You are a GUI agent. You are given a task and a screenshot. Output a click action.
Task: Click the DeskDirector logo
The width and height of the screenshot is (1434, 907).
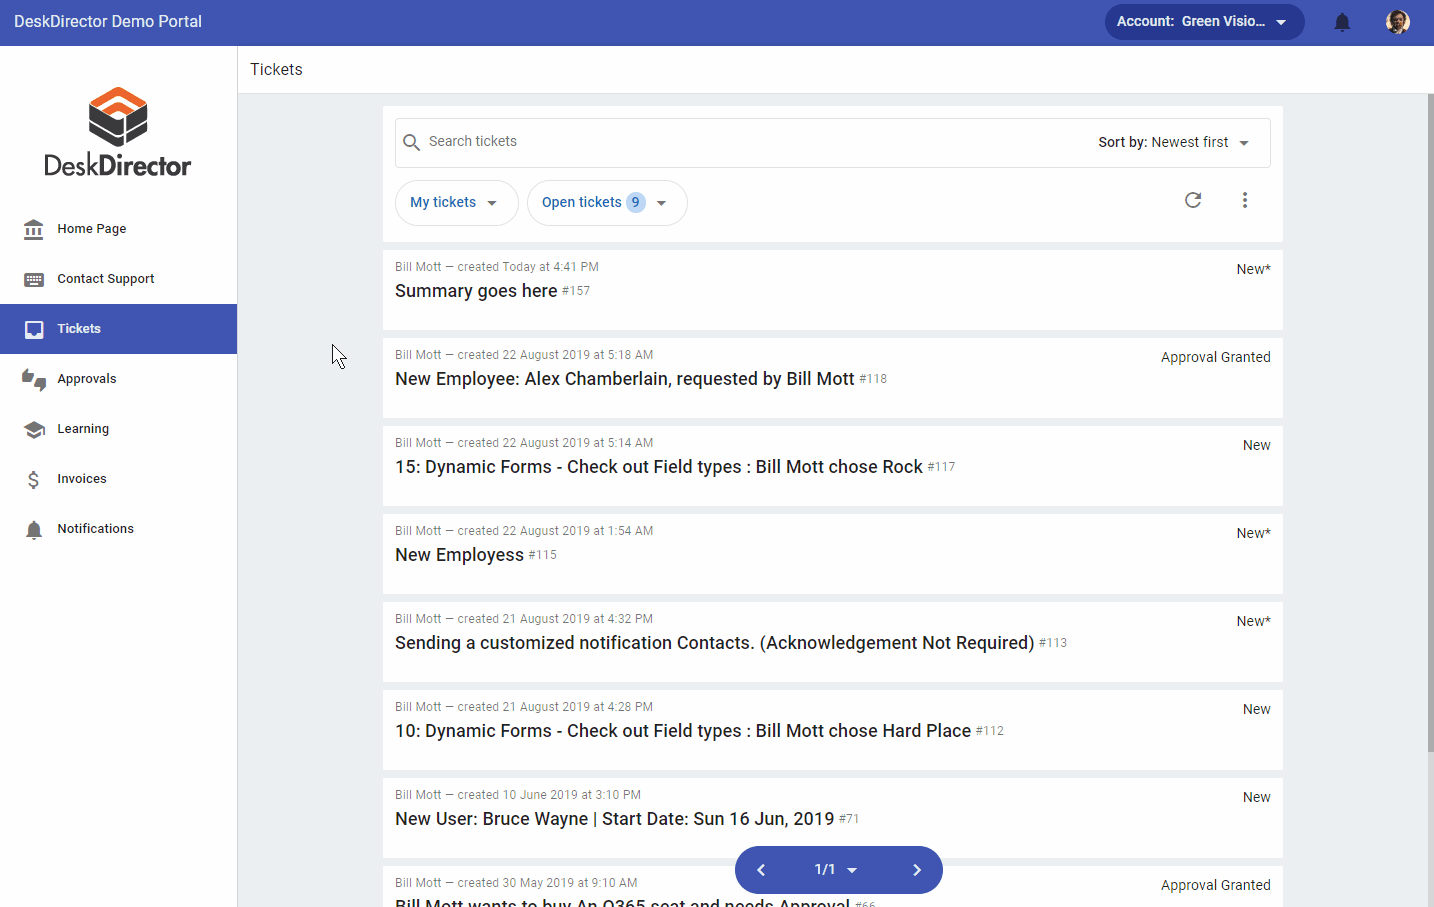(x=118, y=132)
